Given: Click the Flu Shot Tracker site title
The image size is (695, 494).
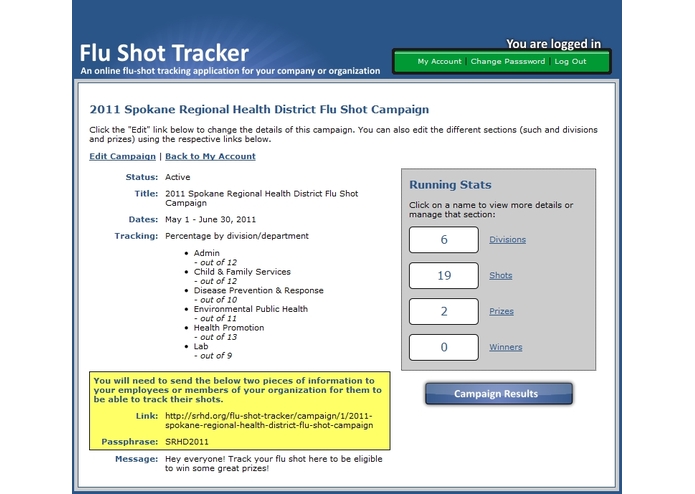Looking at the screenshot, I should click(164, 53).
